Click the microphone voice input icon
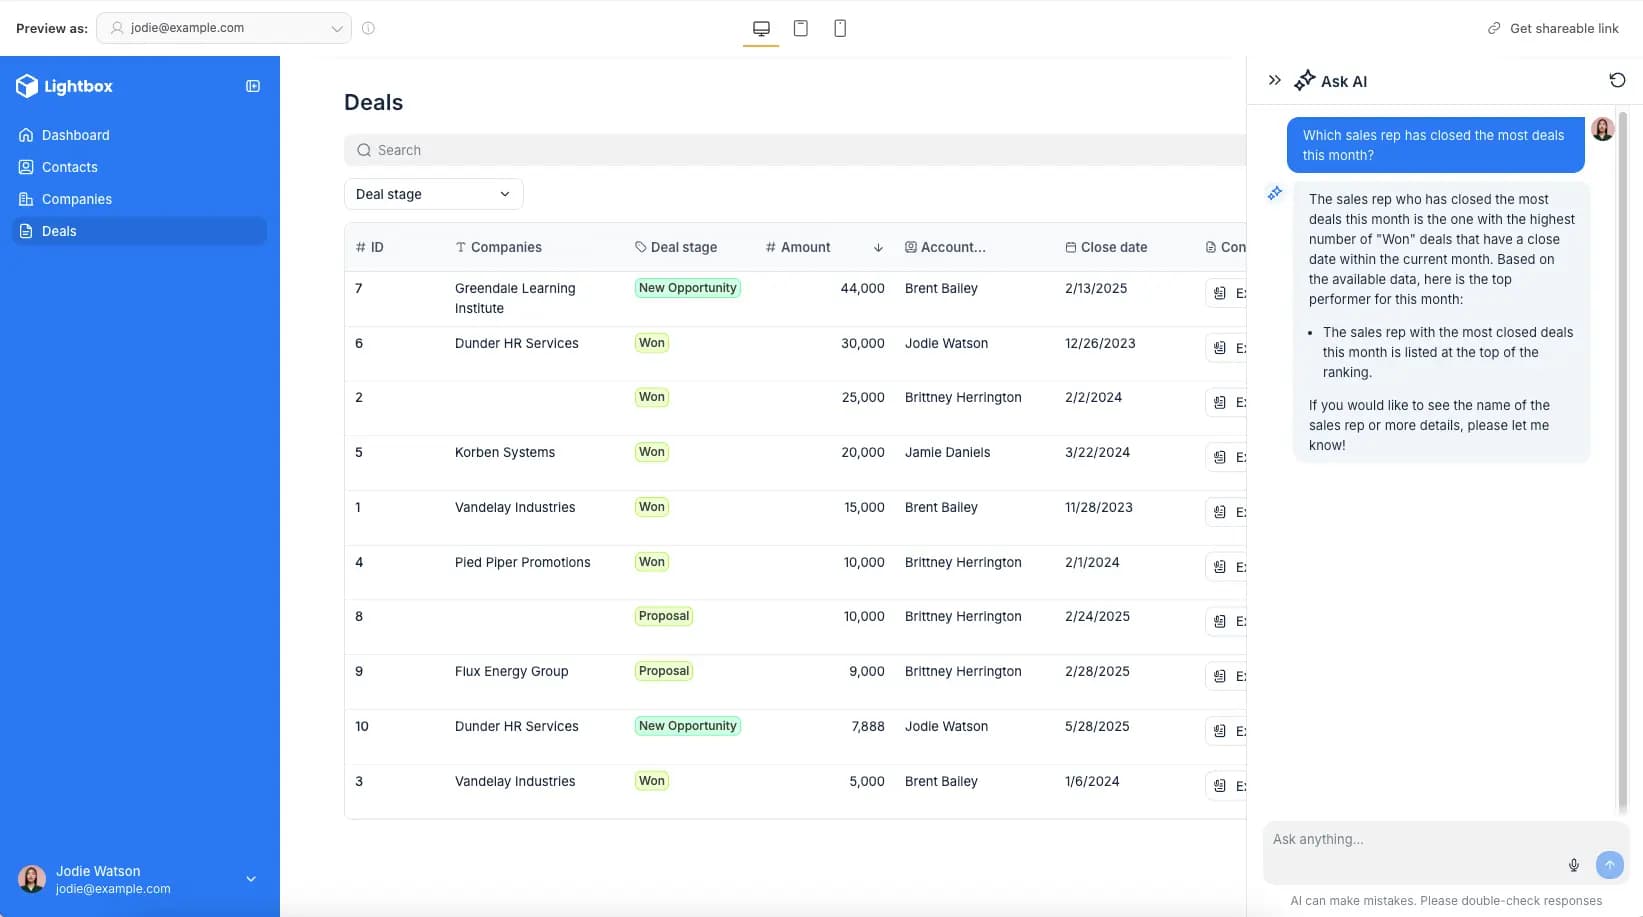 [x=1574, y=865]
